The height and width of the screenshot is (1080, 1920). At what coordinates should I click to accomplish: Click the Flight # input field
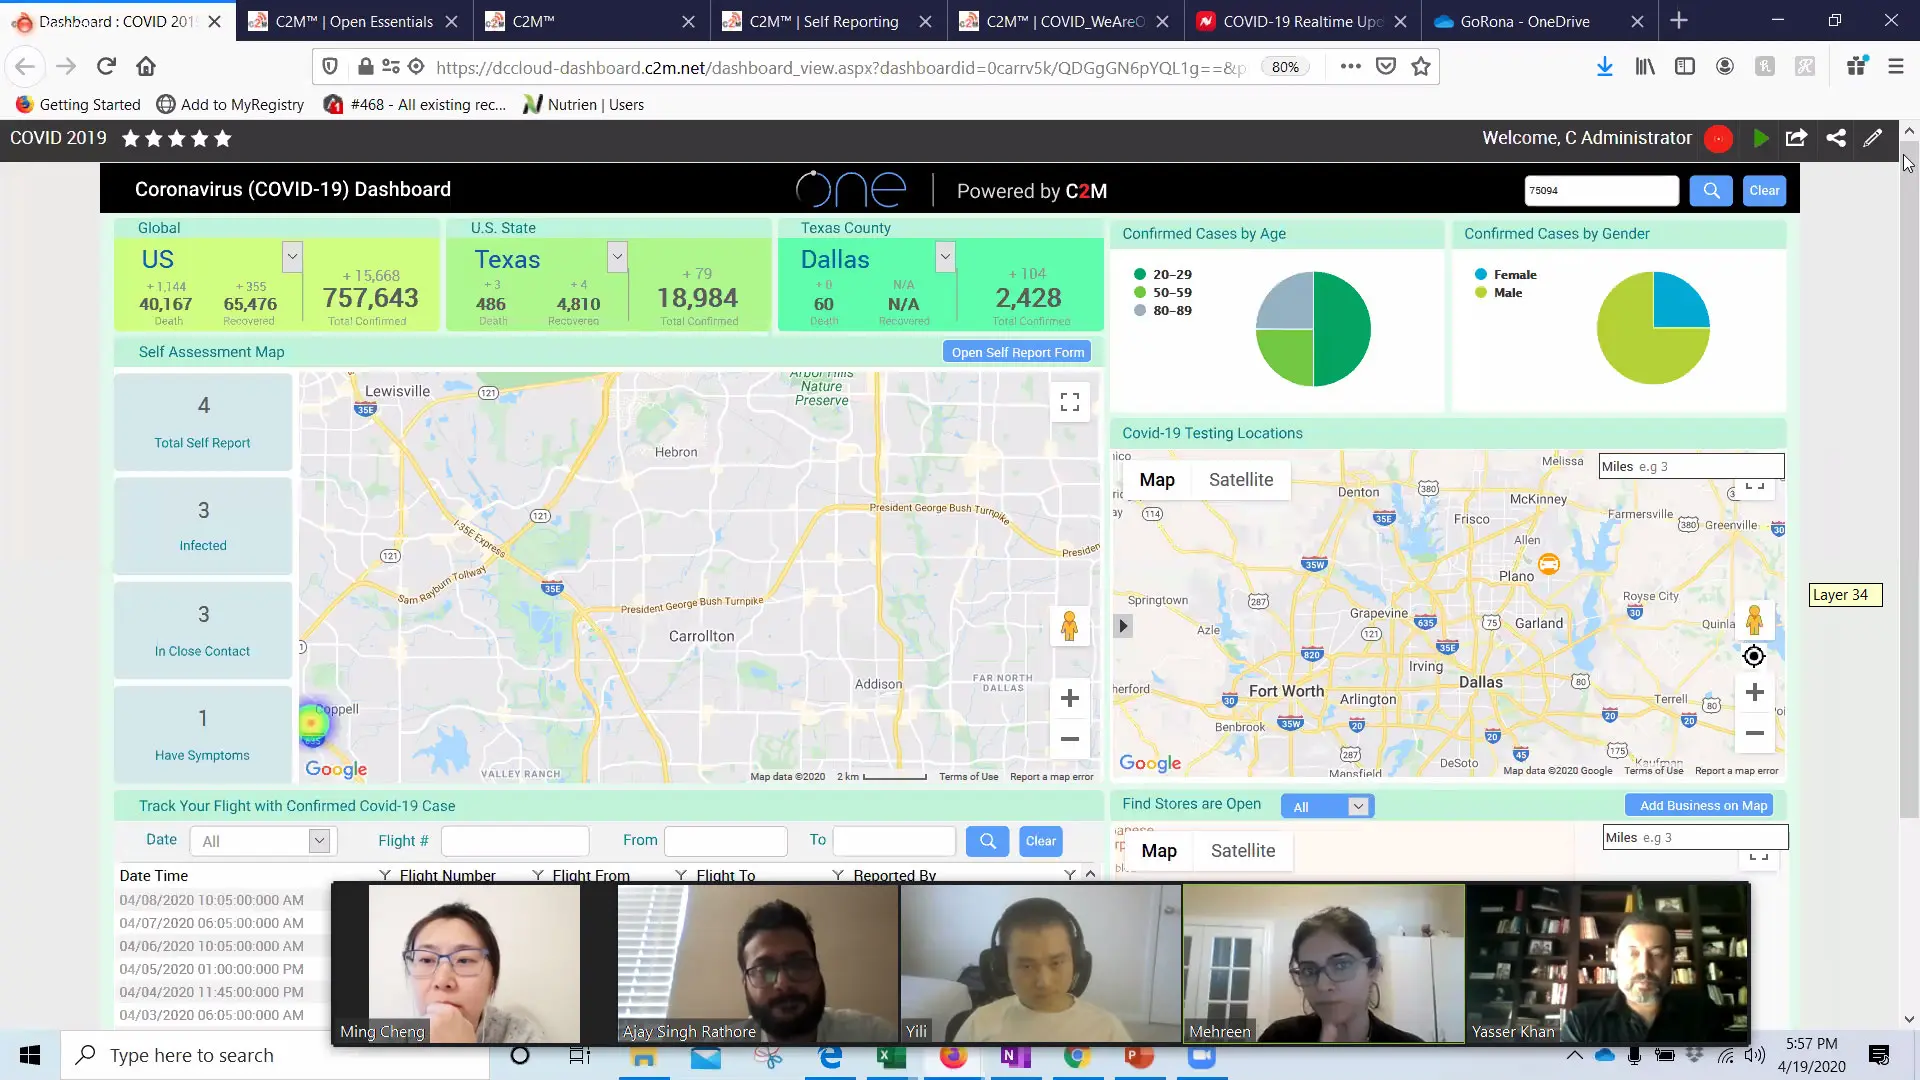[x=514, y=841]
